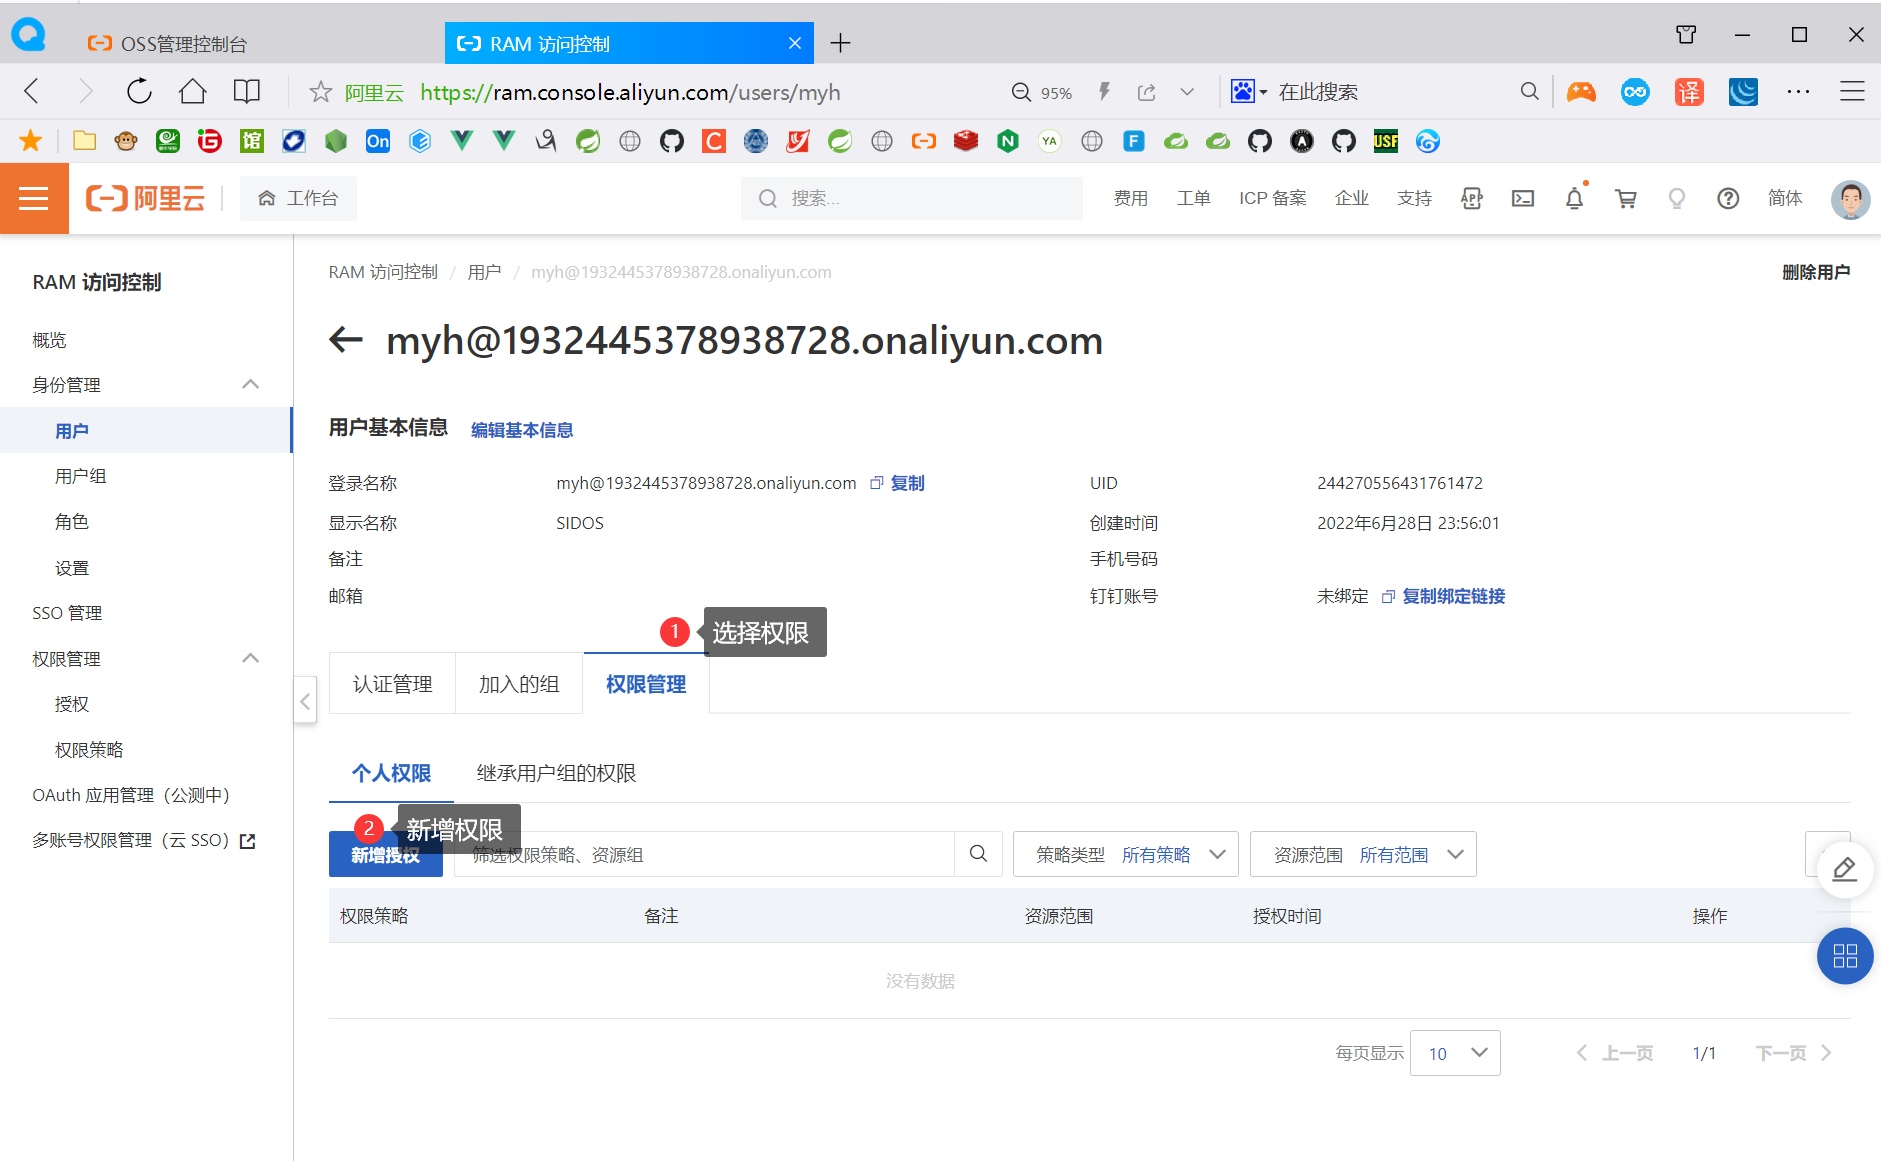Collapse the 权限管理 sidebar section
Viewport: 1881px width, 1161px height.
pos(250,659)
